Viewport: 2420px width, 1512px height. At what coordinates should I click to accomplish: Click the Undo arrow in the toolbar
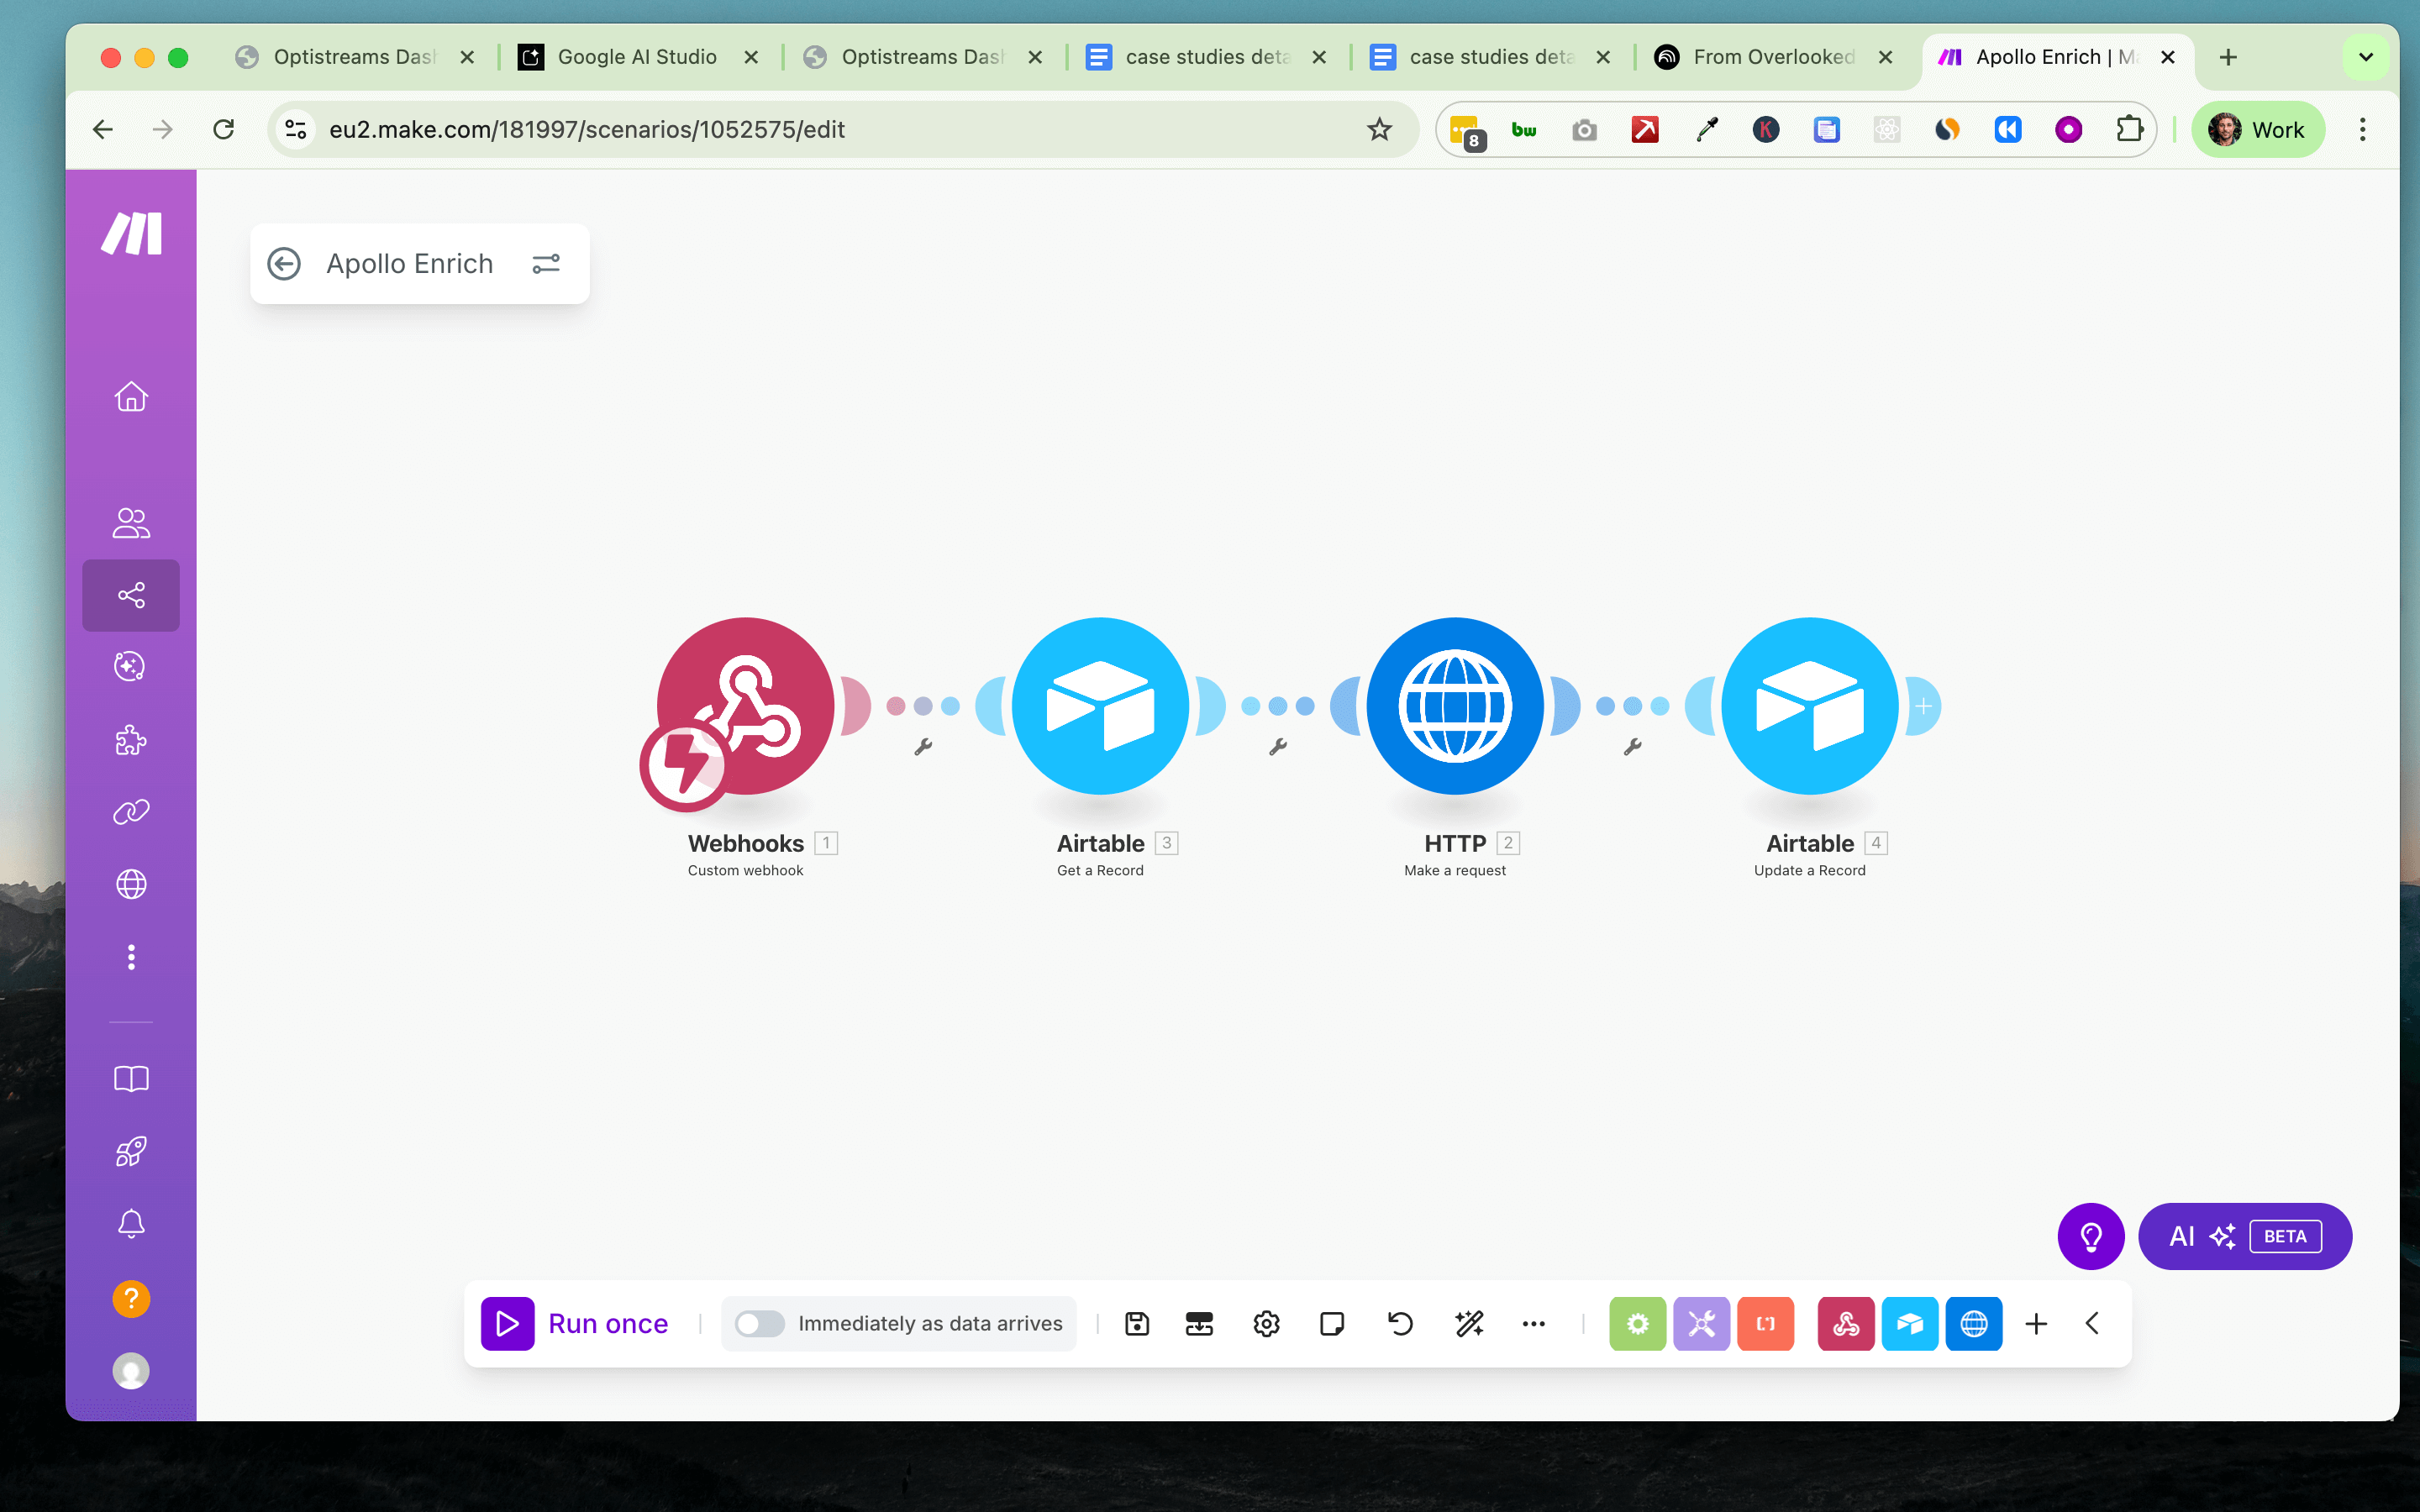[x=1400, y=1324]
